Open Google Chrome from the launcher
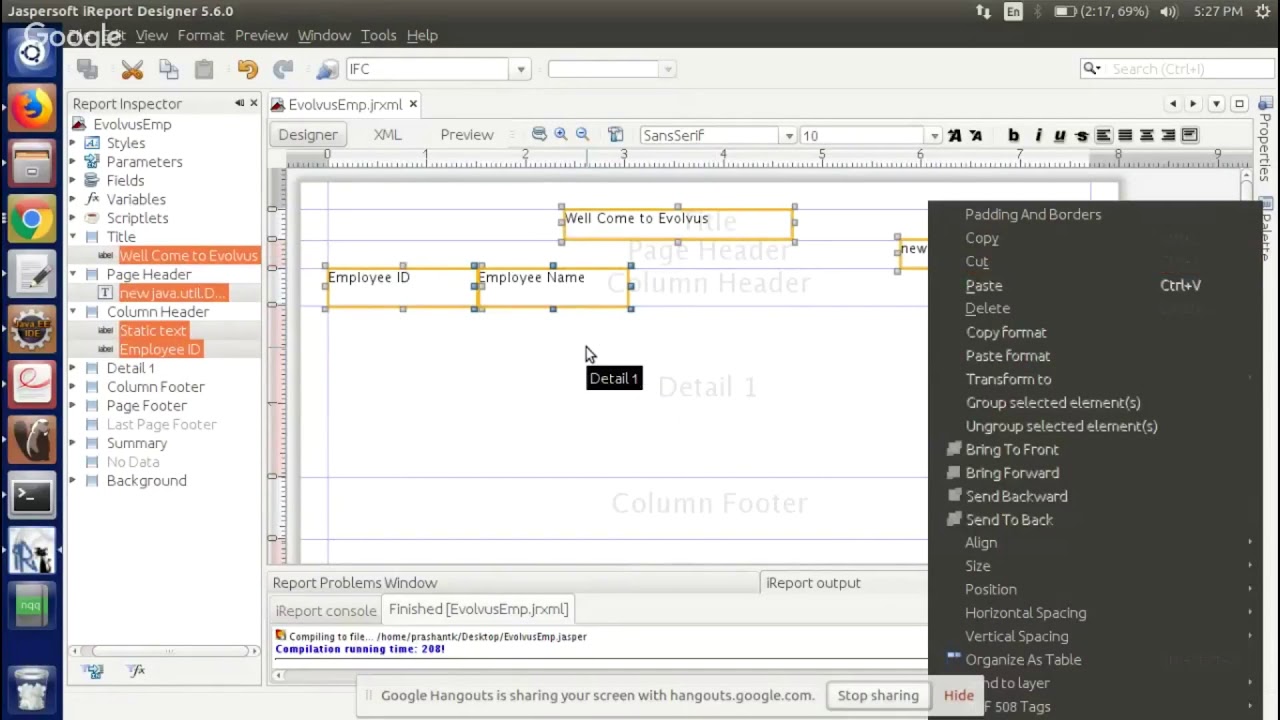Viewport: 1280px width, 720px height. pyautogui.click(x=32, y=219)
